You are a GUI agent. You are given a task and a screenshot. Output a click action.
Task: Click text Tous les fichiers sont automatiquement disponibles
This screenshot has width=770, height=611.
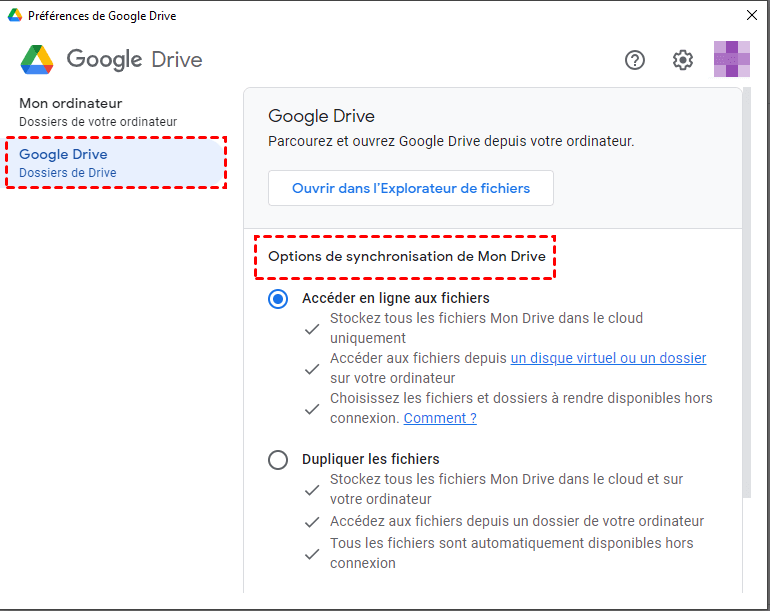click(x=511, y=553)
